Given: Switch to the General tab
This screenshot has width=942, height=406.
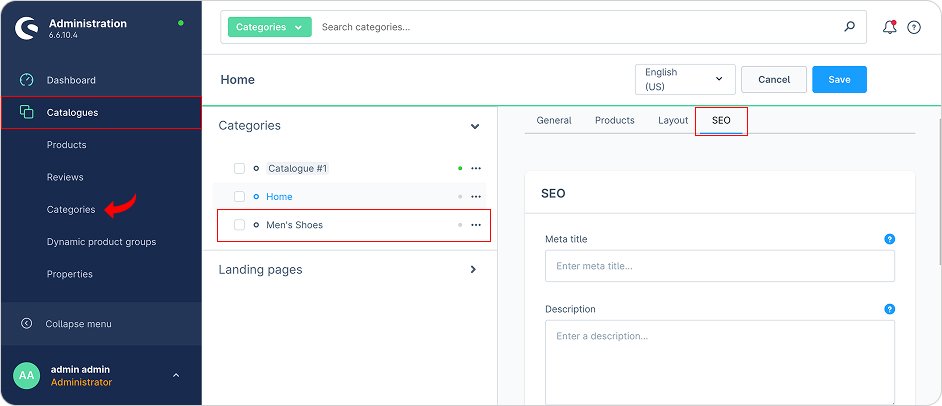Looking at the screenshot, I should click(x=554, y=121).
